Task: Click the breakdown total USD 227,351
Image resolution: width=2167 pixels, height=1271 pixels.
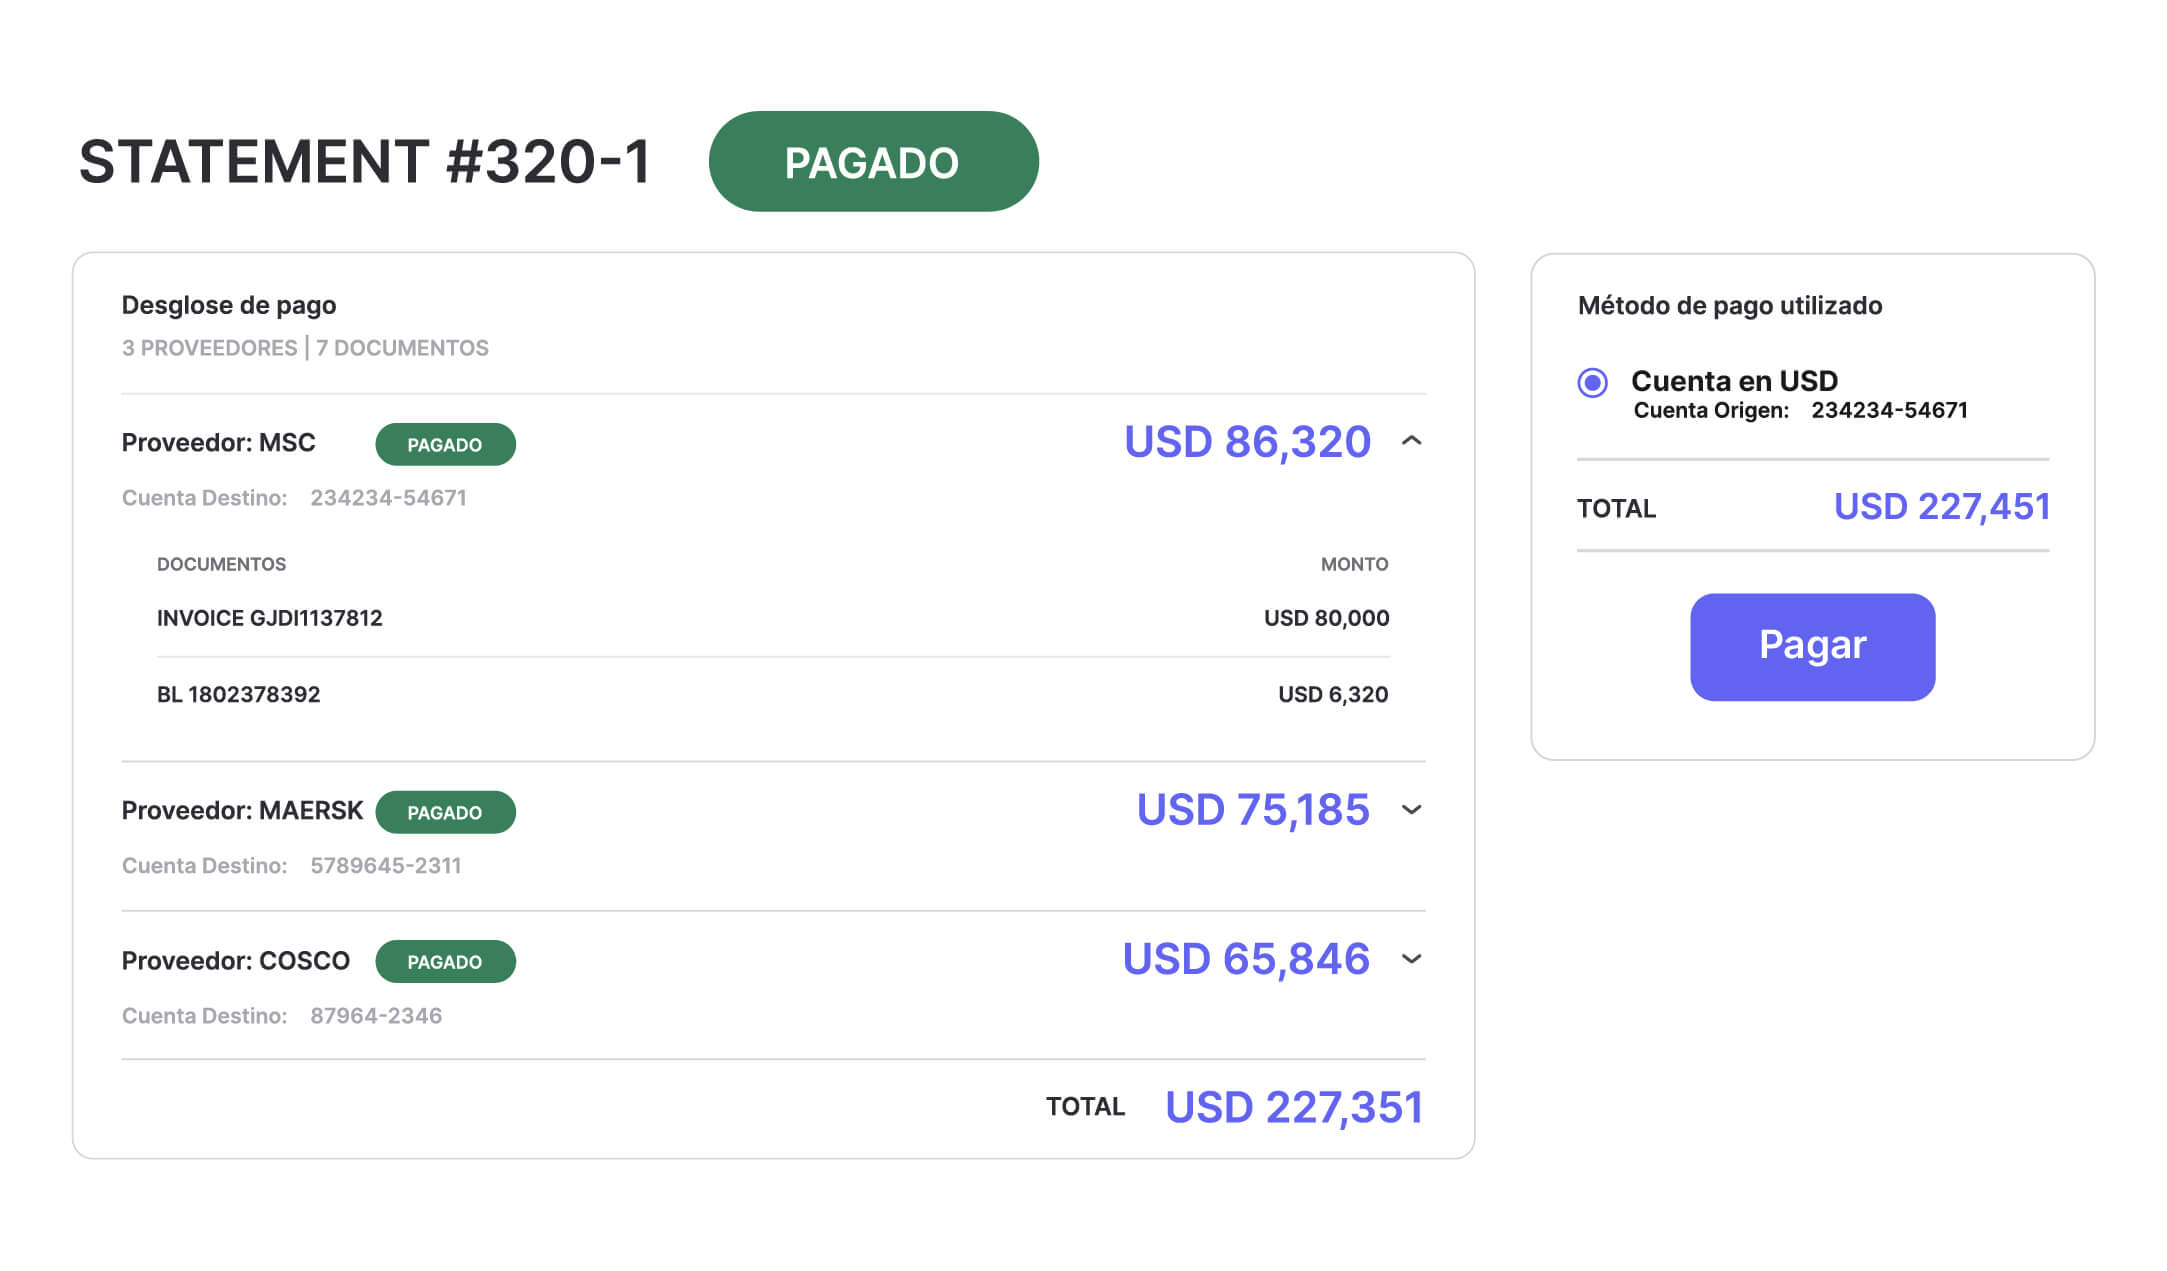Action: (x=1293, y=1107)
